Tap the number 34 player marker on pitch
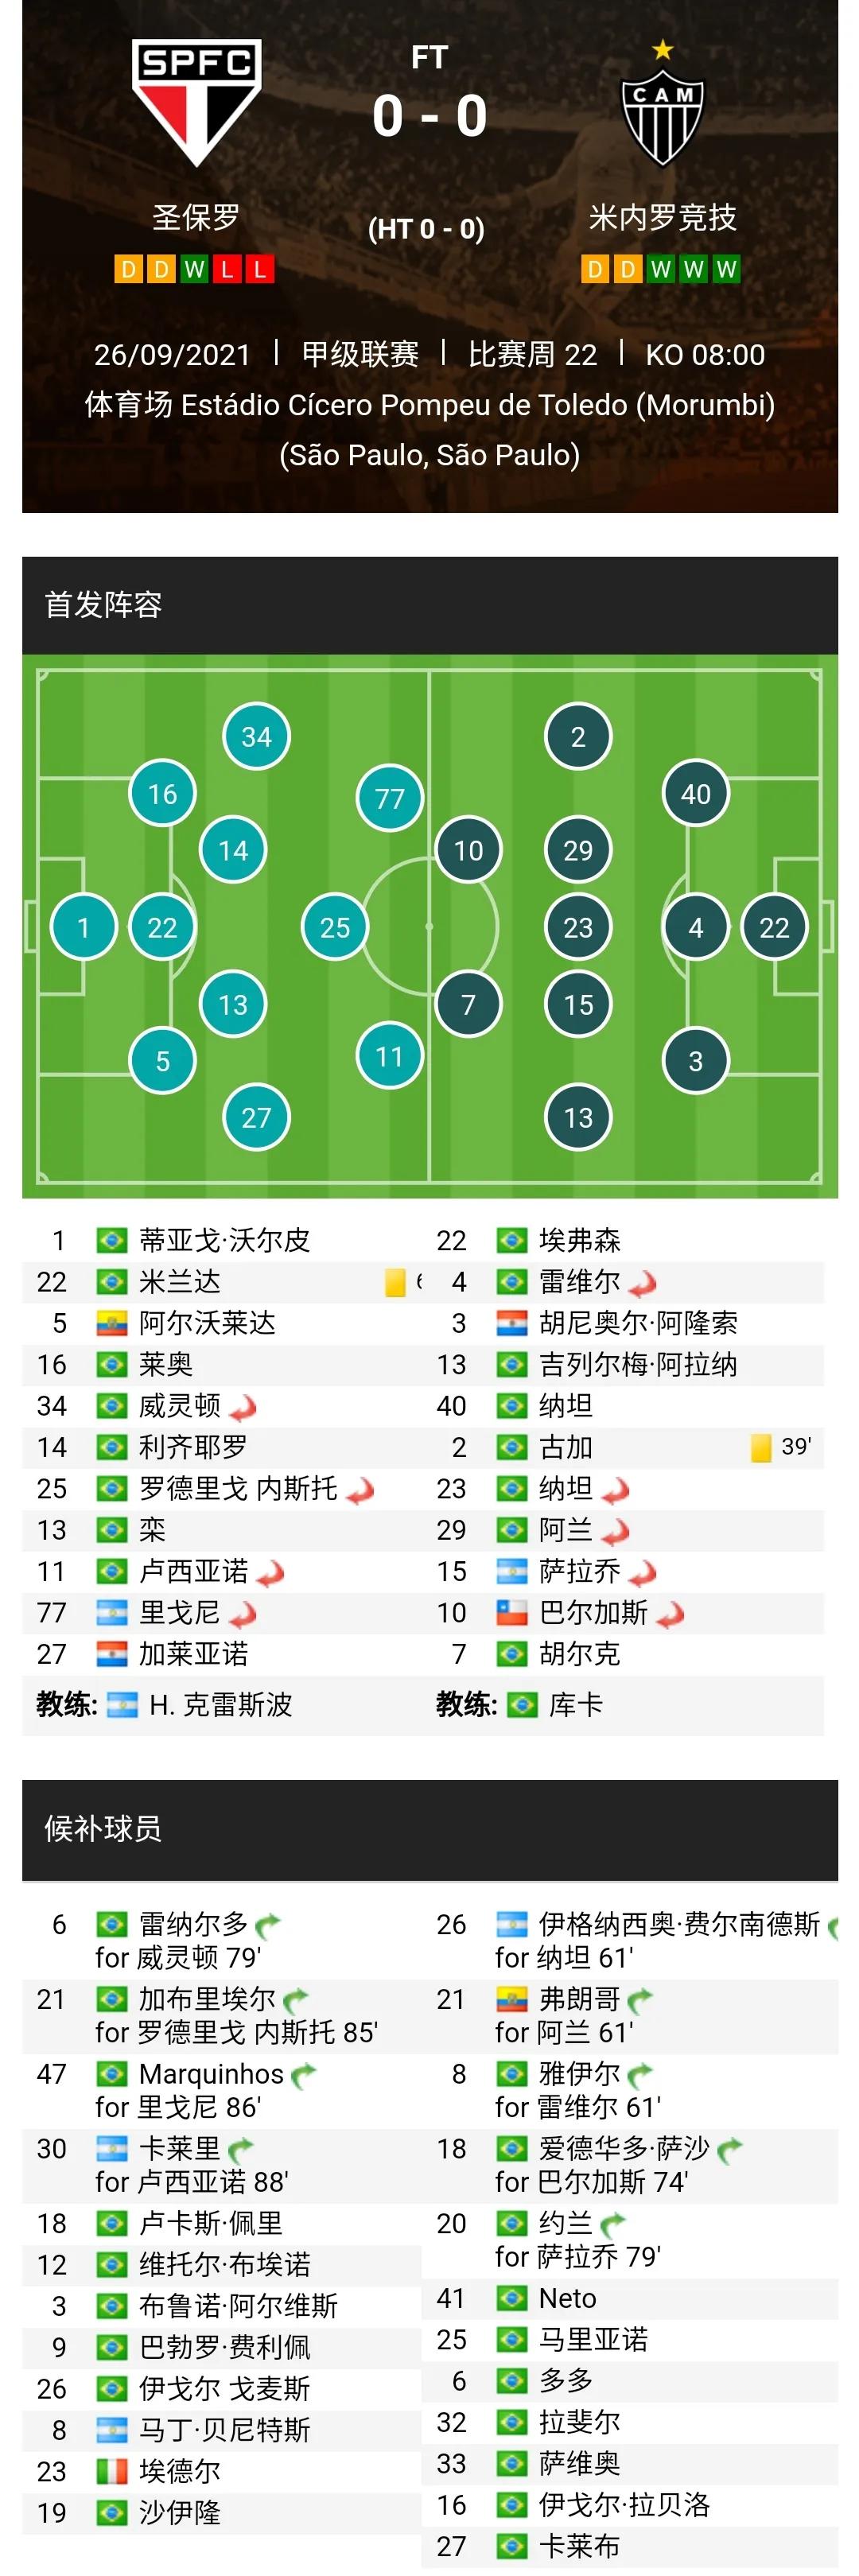This screenshot has width=859, height=2576. (256, 737)
